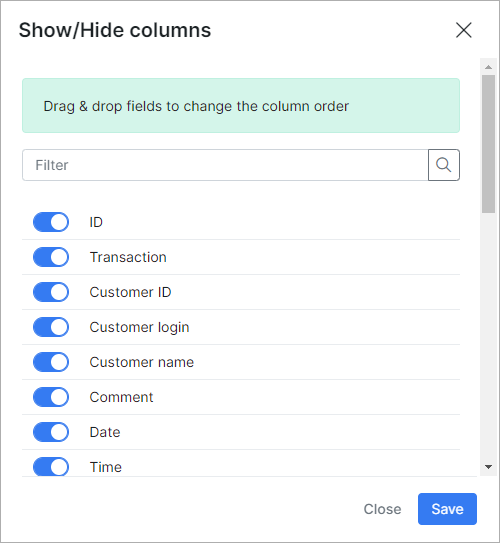Viewport: 500px width, 543px height.
Task: Close the dialog with the X icon
Action: pyautogui.click(x=464, y=30)
